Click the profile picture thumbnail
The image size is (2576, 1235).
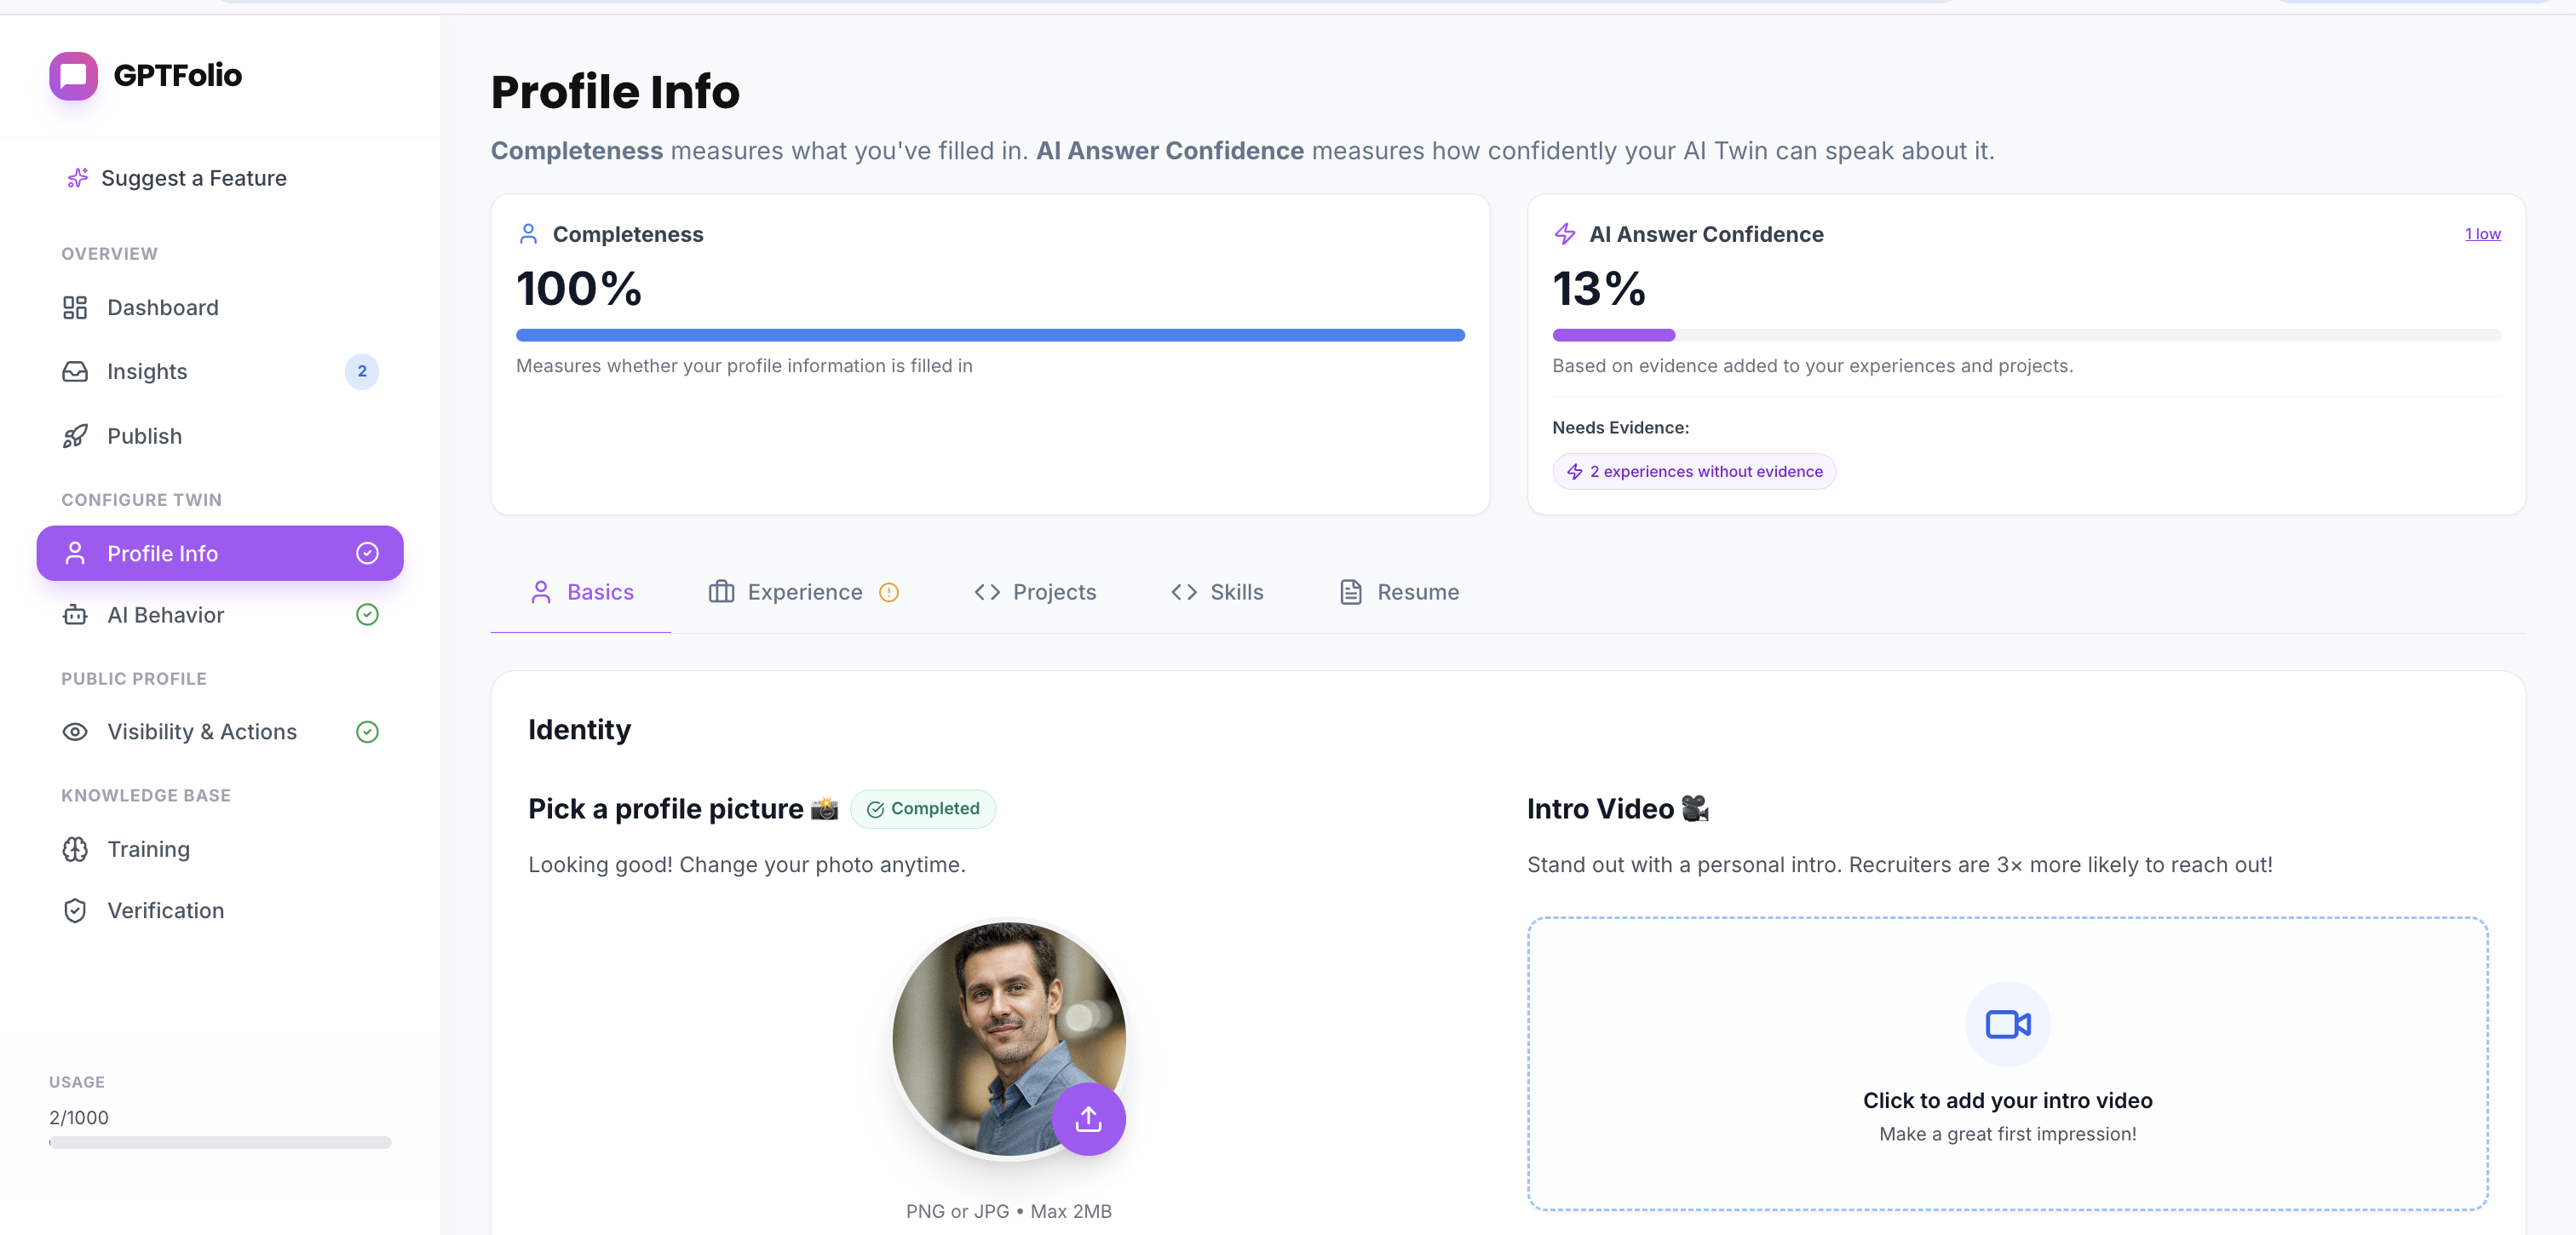(1000, 1030)
